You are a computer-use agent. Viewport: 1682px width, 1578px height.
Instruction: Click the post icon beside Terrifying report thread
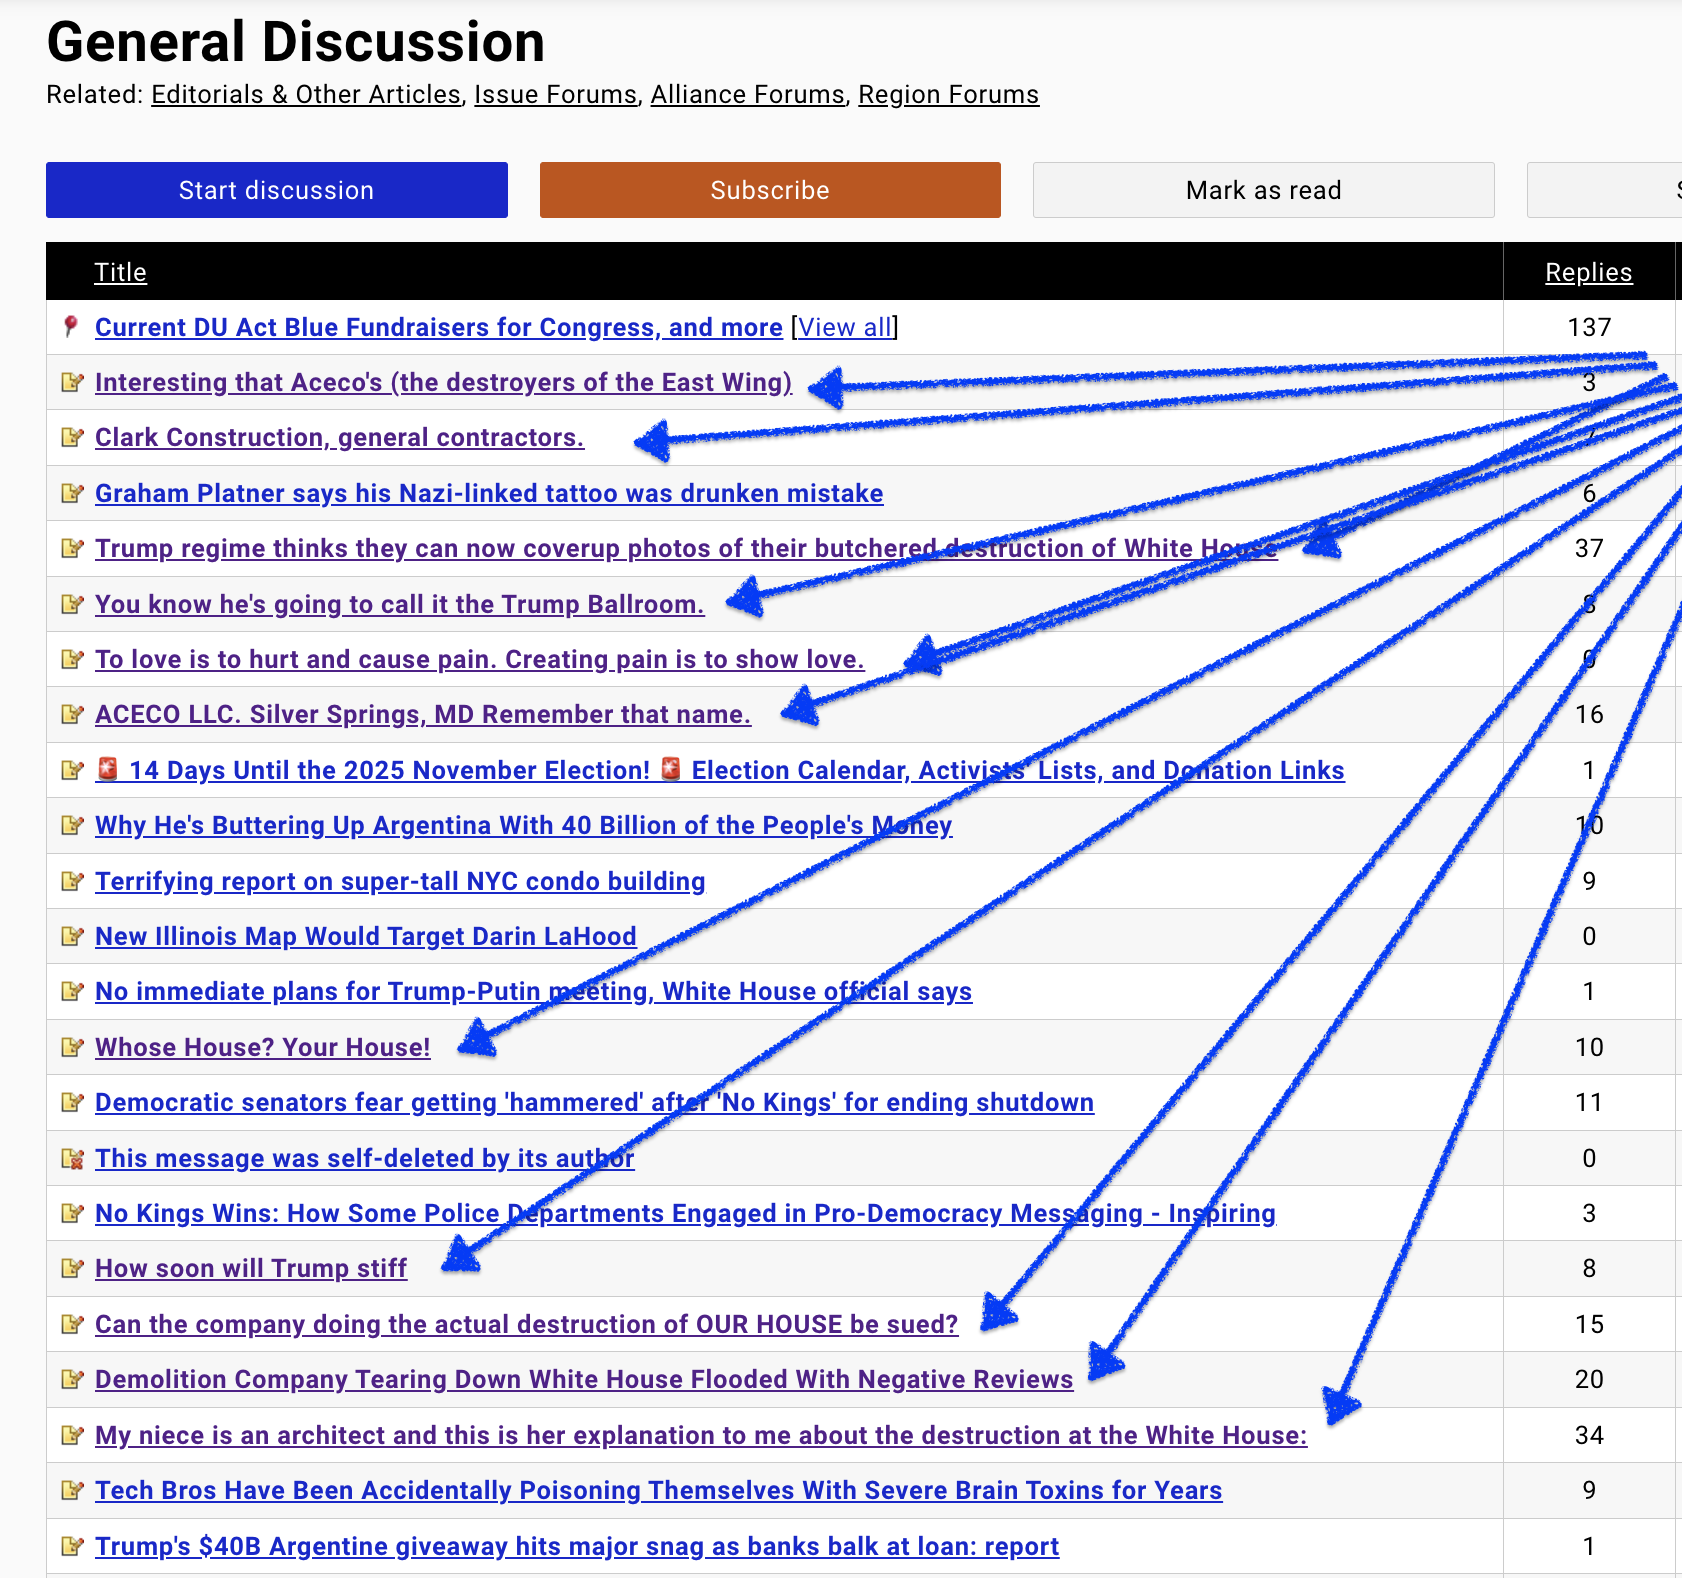[x=72, y=881]
